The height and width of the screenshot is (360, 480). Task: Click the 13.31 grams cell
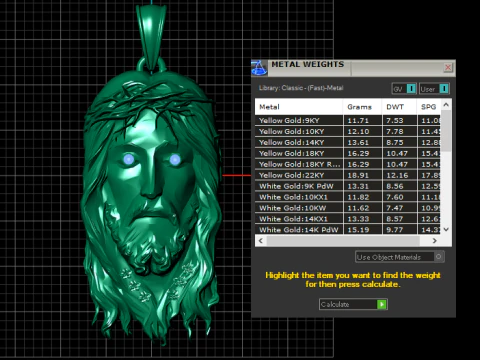tap(363, 186)
